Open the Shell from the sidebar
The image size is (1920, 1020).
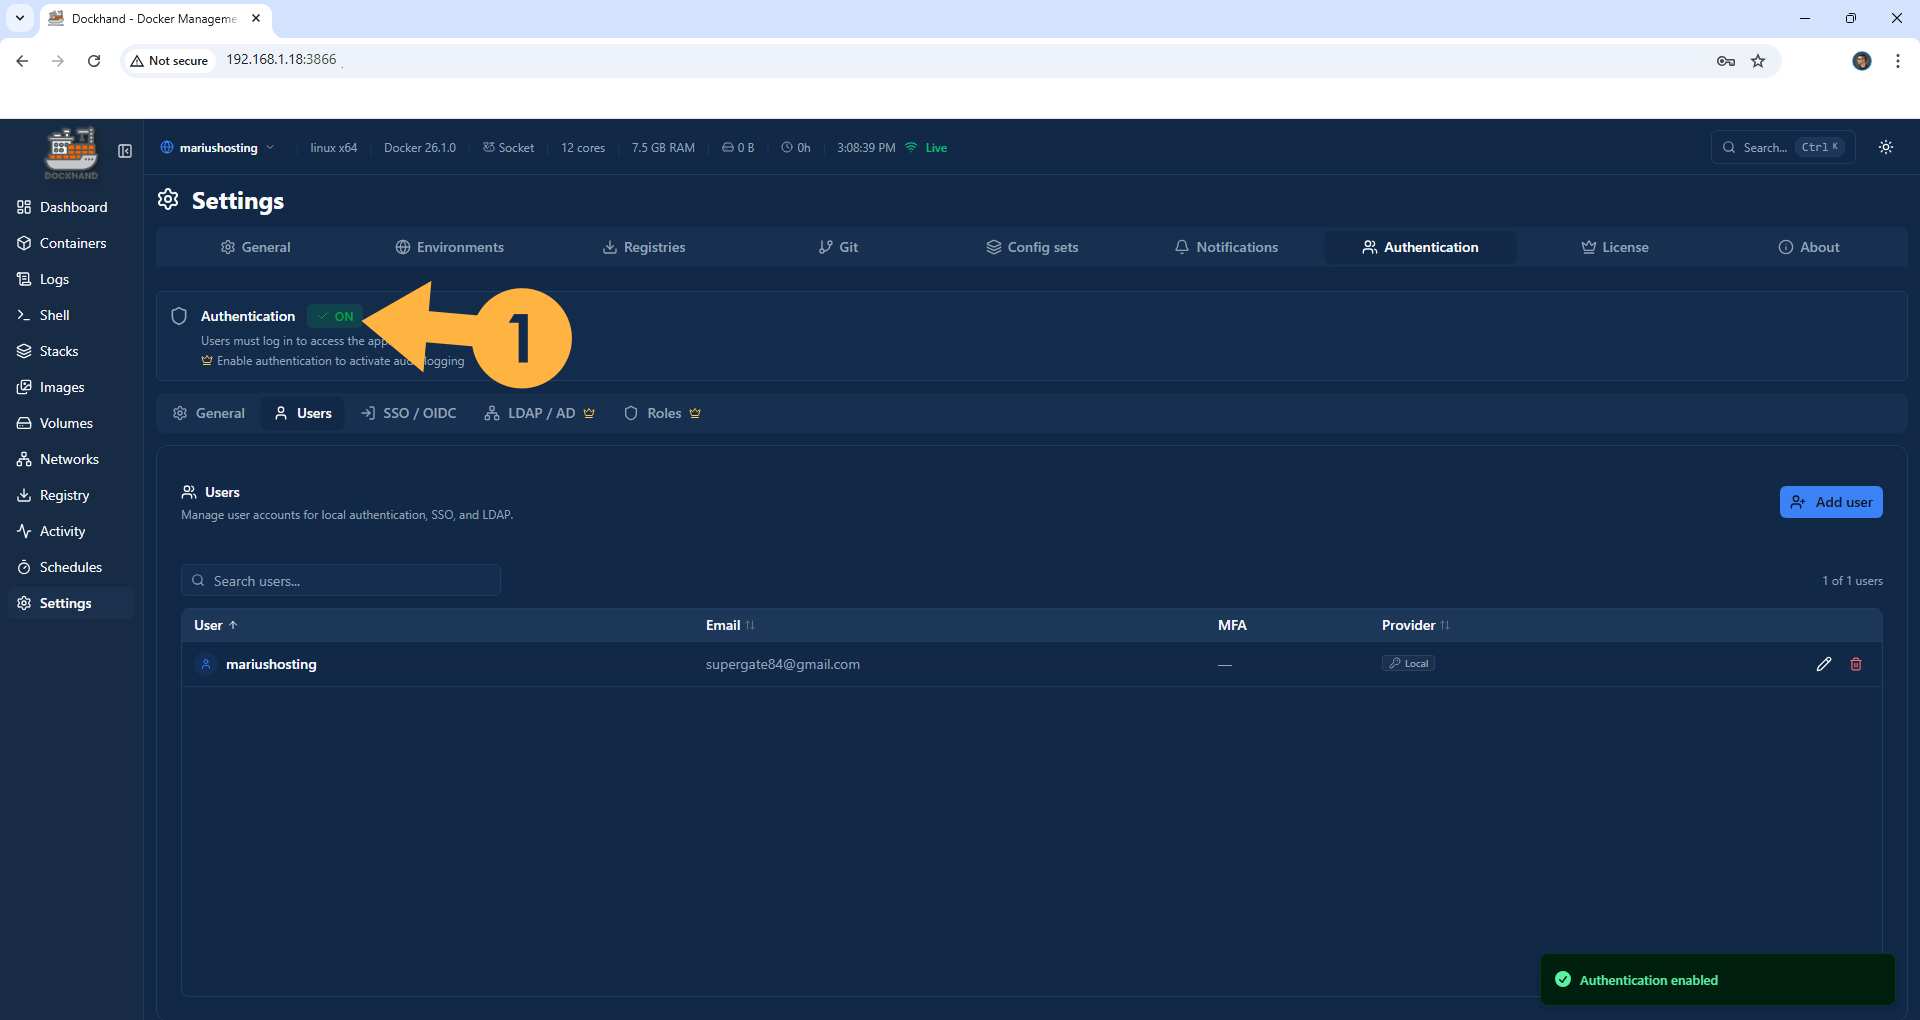(54, 314)
